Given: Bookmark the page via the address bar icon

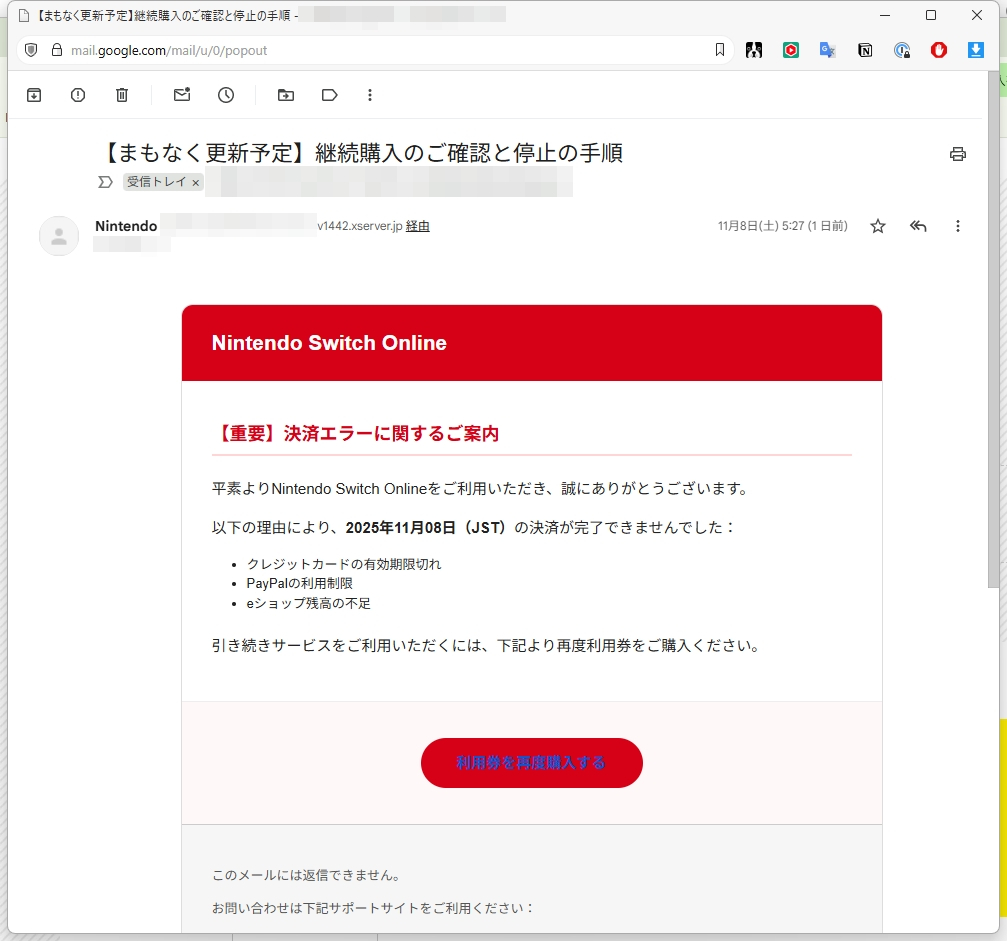Looking at the screenshot, I should [x=722, y=47].
